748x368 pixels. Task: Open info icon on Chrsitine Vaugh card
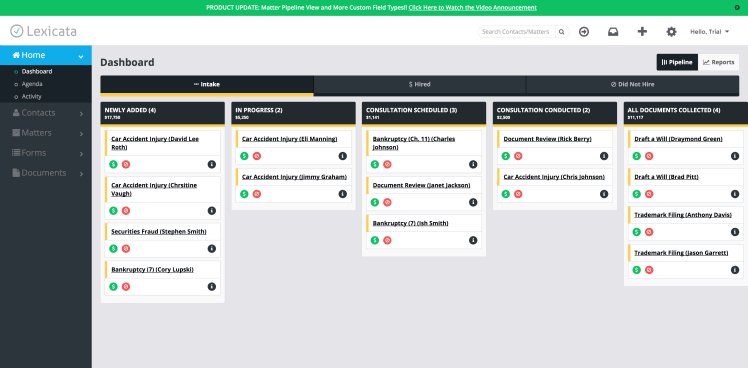[x=212, y=210]
